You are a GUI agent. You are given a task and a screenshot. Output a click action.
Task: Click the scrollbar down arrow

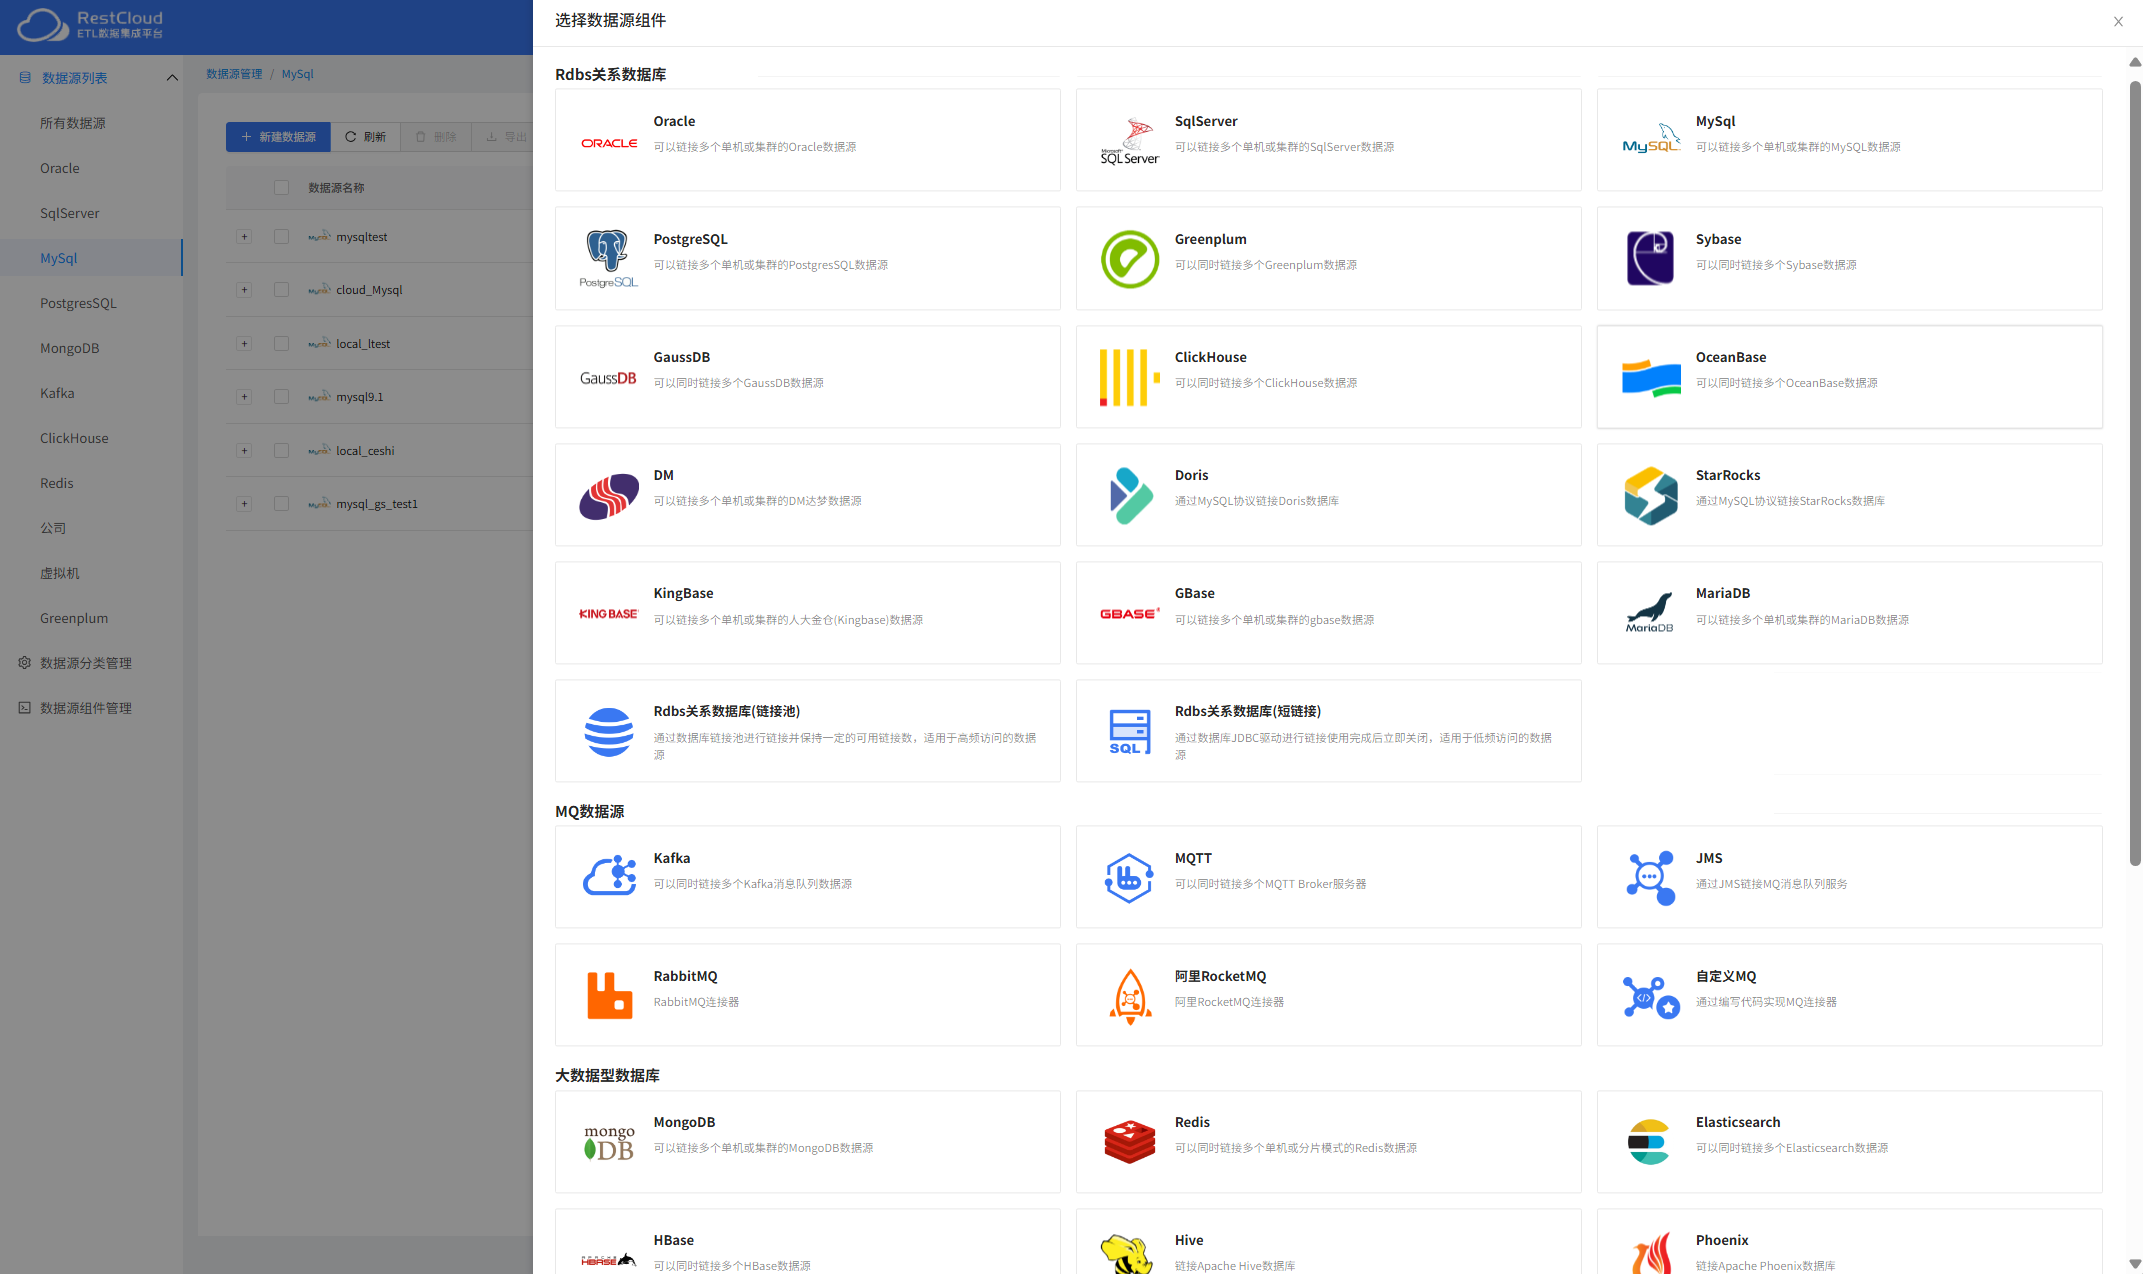2135,1264
